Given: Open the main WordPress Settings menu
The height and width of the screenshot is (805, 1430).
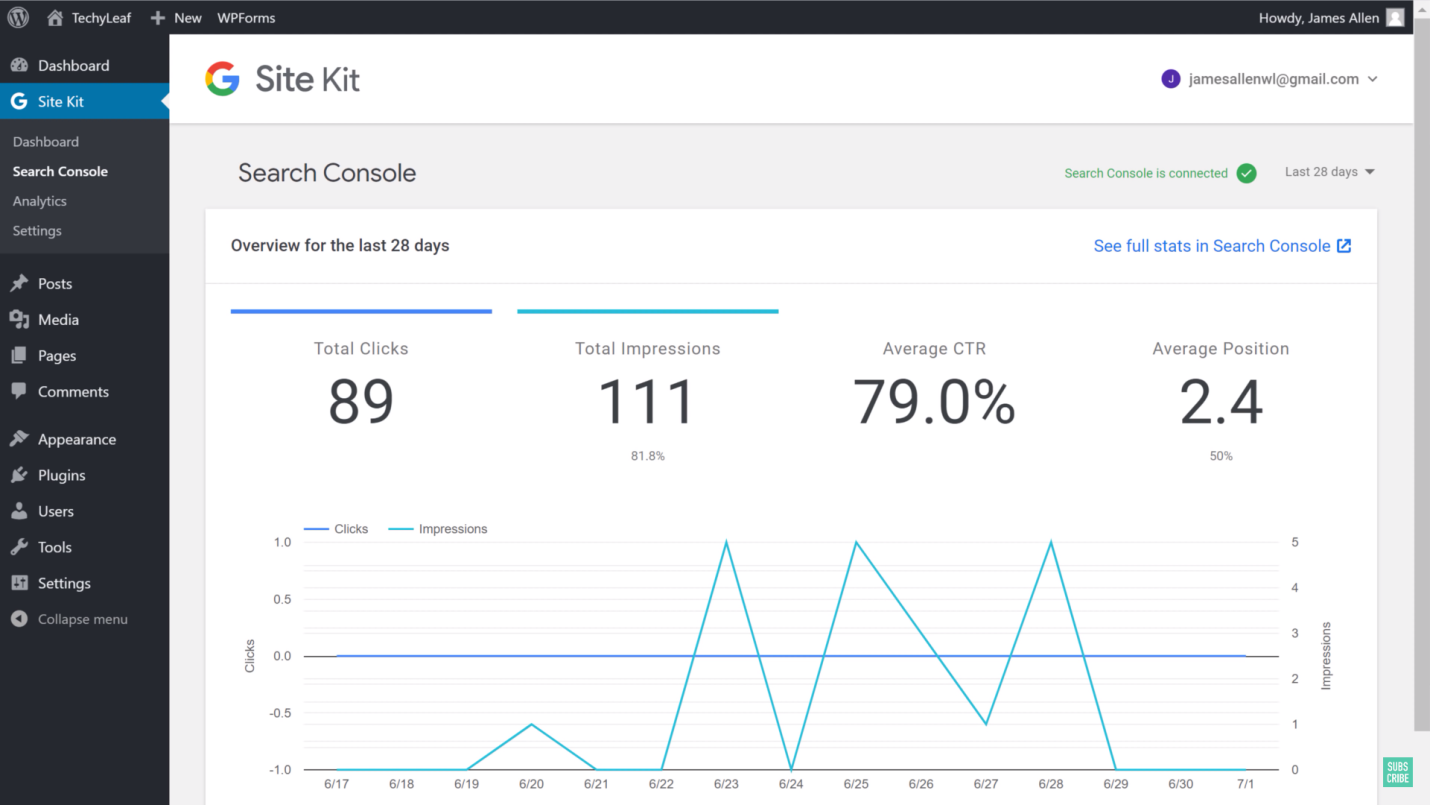Looking at the screenshot, I should [x=85, y=583].
